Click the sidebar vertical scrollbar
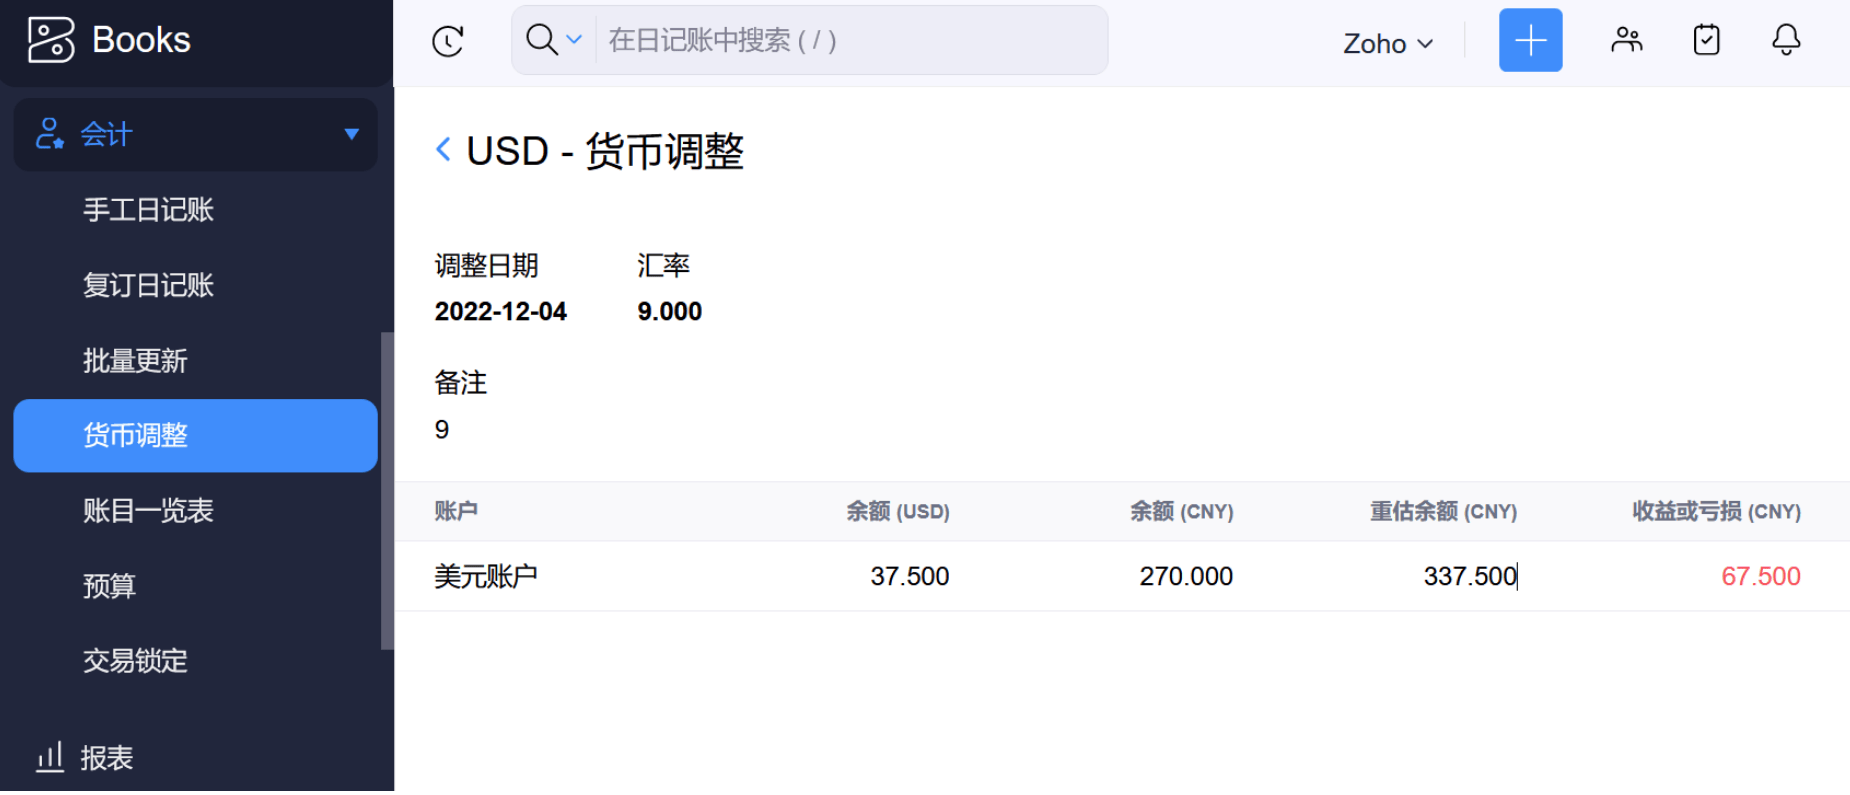The width and height of the screenshot is (1850, 795). pos(387,490)
